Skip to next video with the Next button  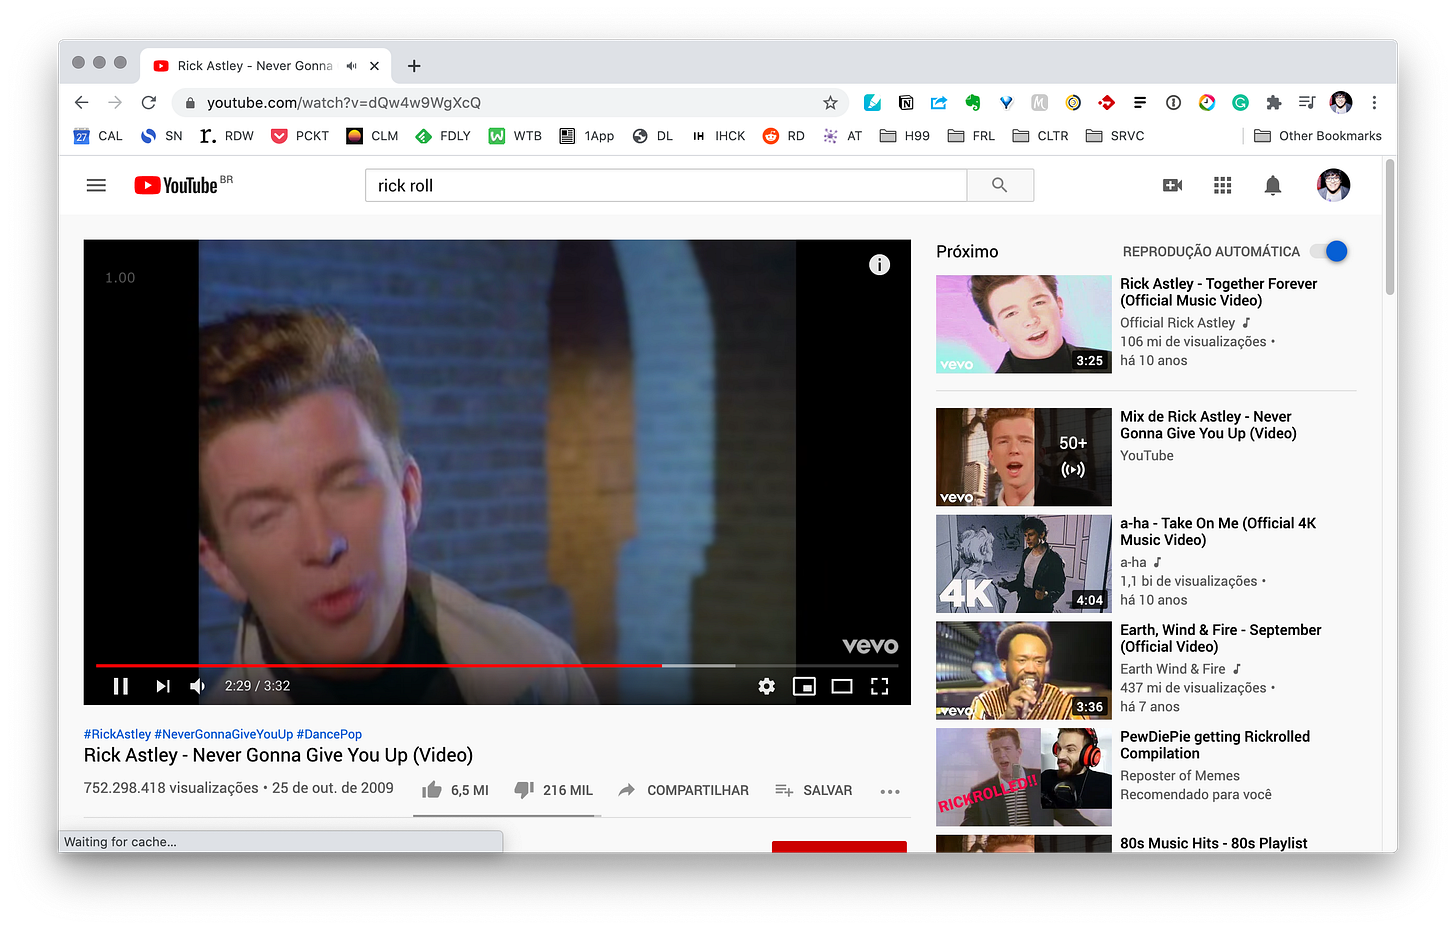point(163,686)
